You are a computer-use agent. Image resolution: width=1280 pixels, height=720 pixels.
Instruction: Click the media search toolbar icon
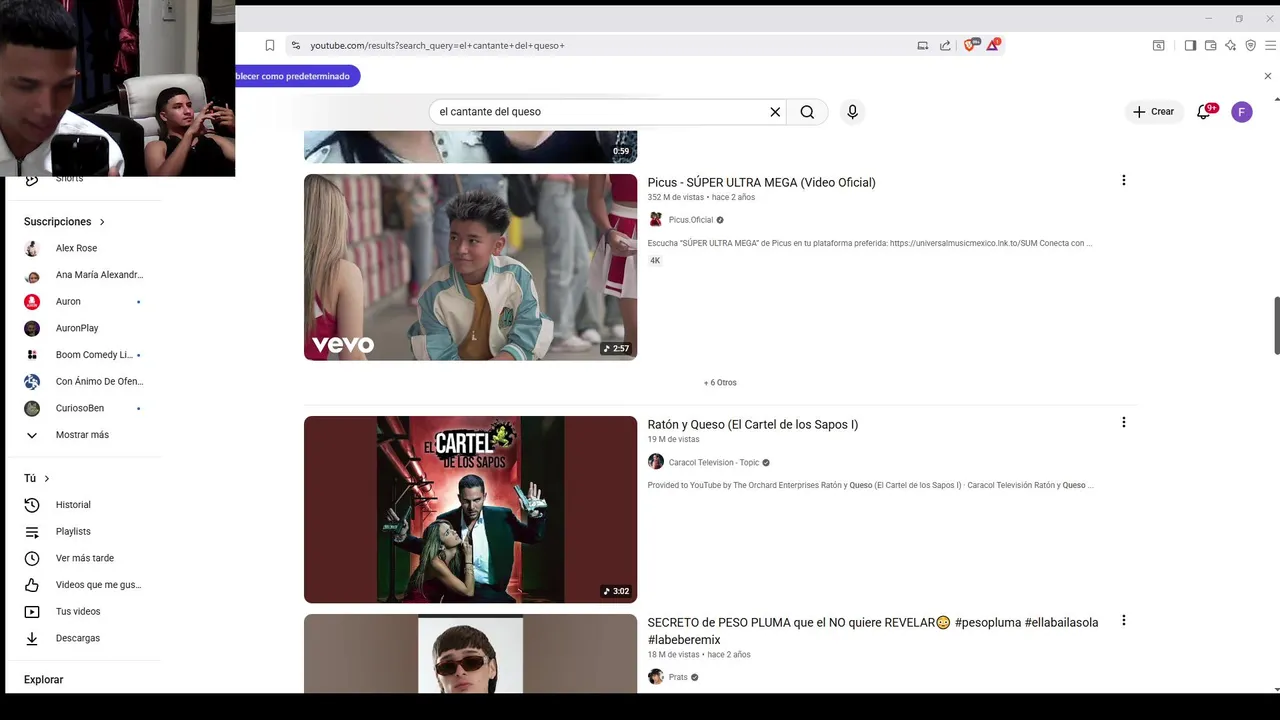pyautogui.click(x=1159, y=45)
